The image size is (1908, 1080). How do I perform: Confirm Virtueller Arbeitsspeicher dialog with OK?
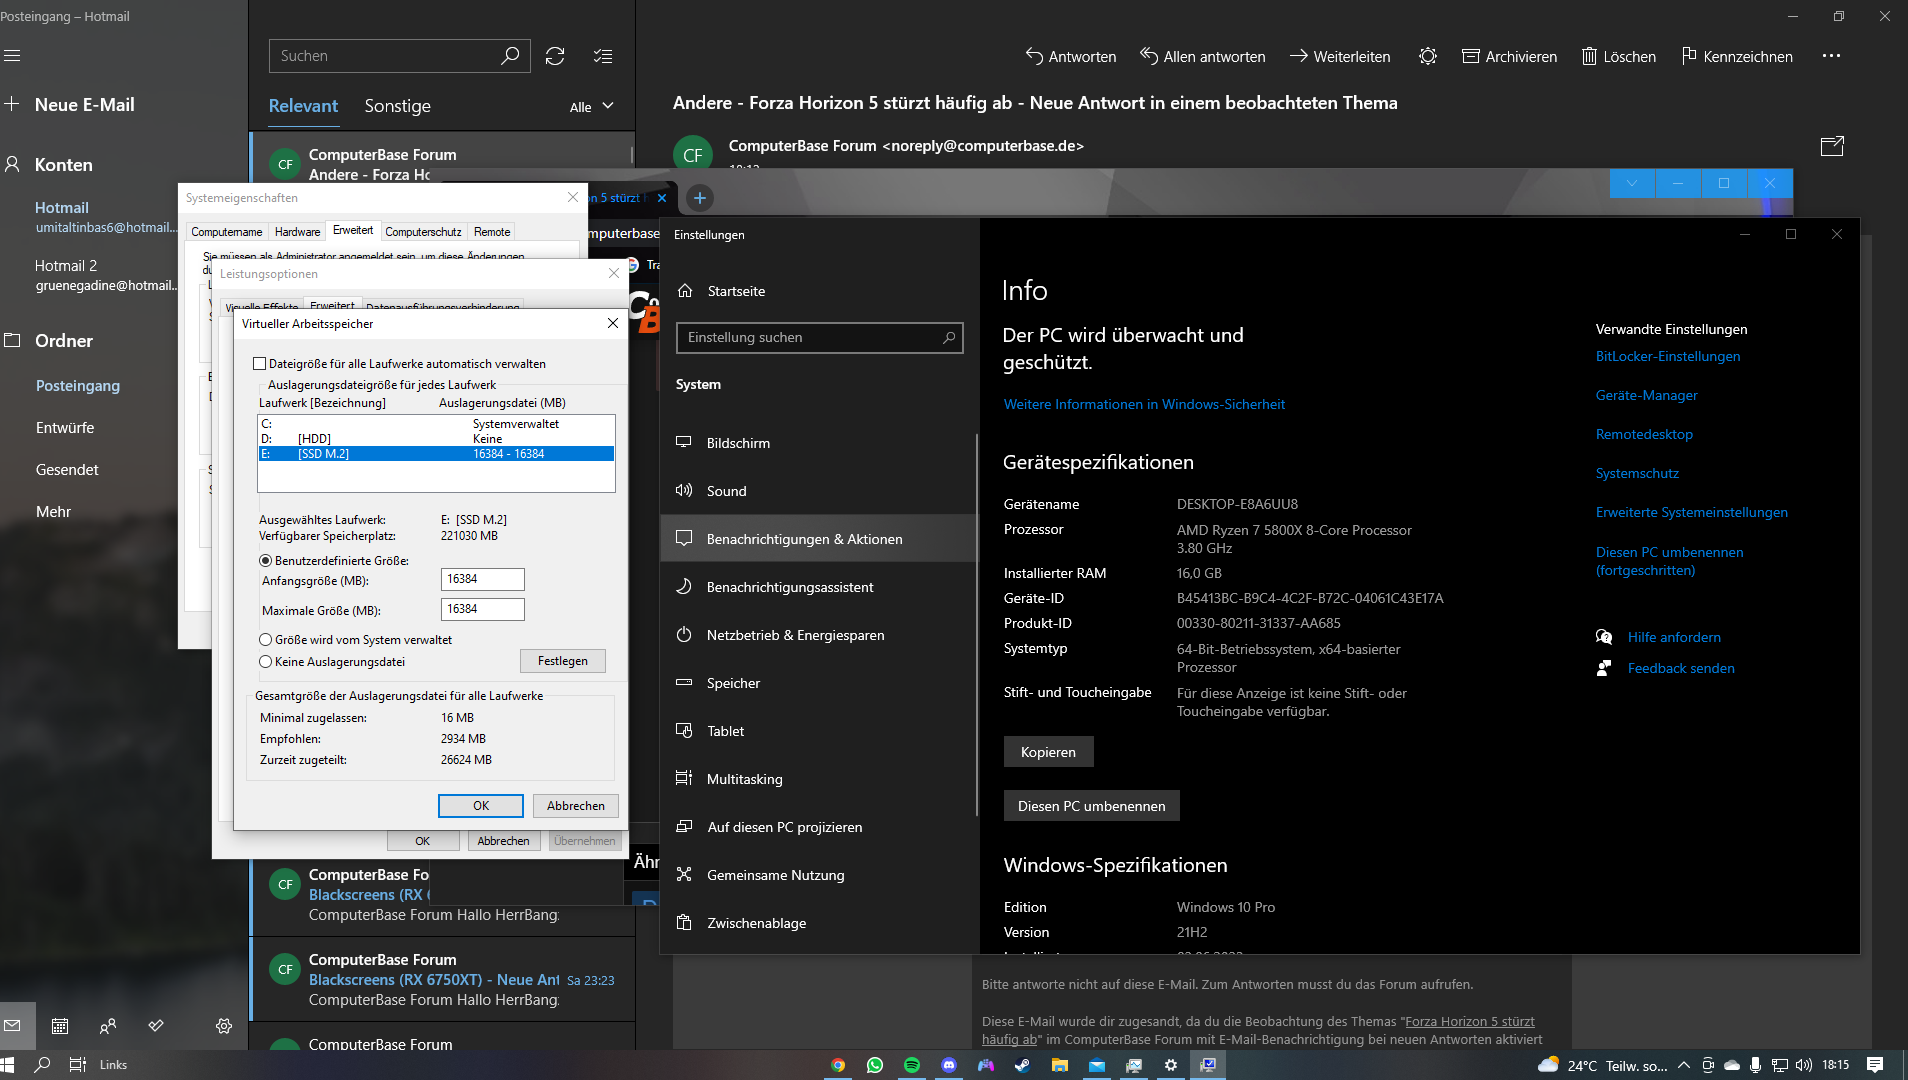[x=481, y=806]
